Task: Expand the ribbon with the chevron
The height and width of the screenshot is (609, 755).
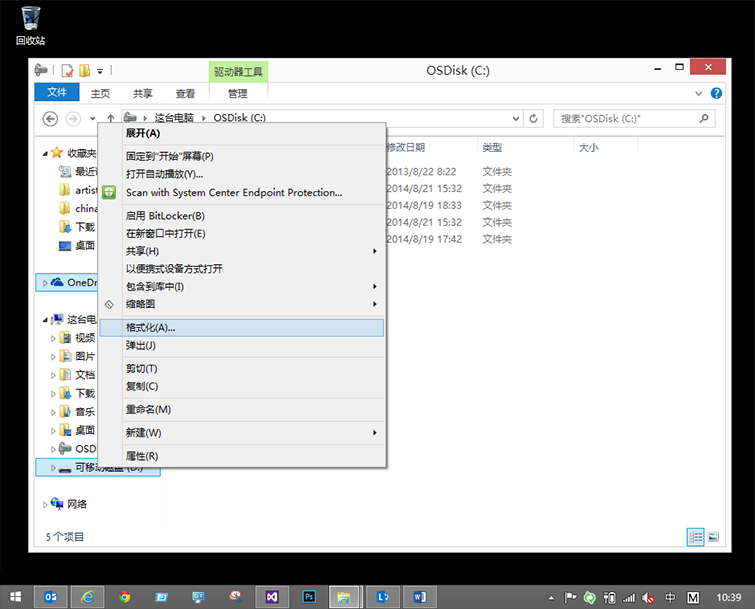Action: click(x=699, y=93)
